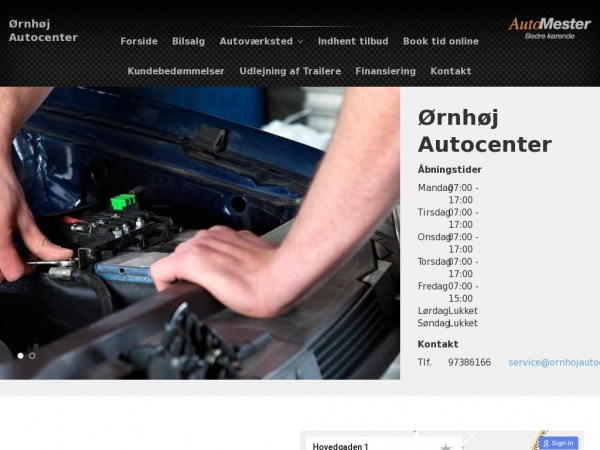Click the star icon in map address card
This screenshot has width=600, height=450.
click(x=446, y=445)
